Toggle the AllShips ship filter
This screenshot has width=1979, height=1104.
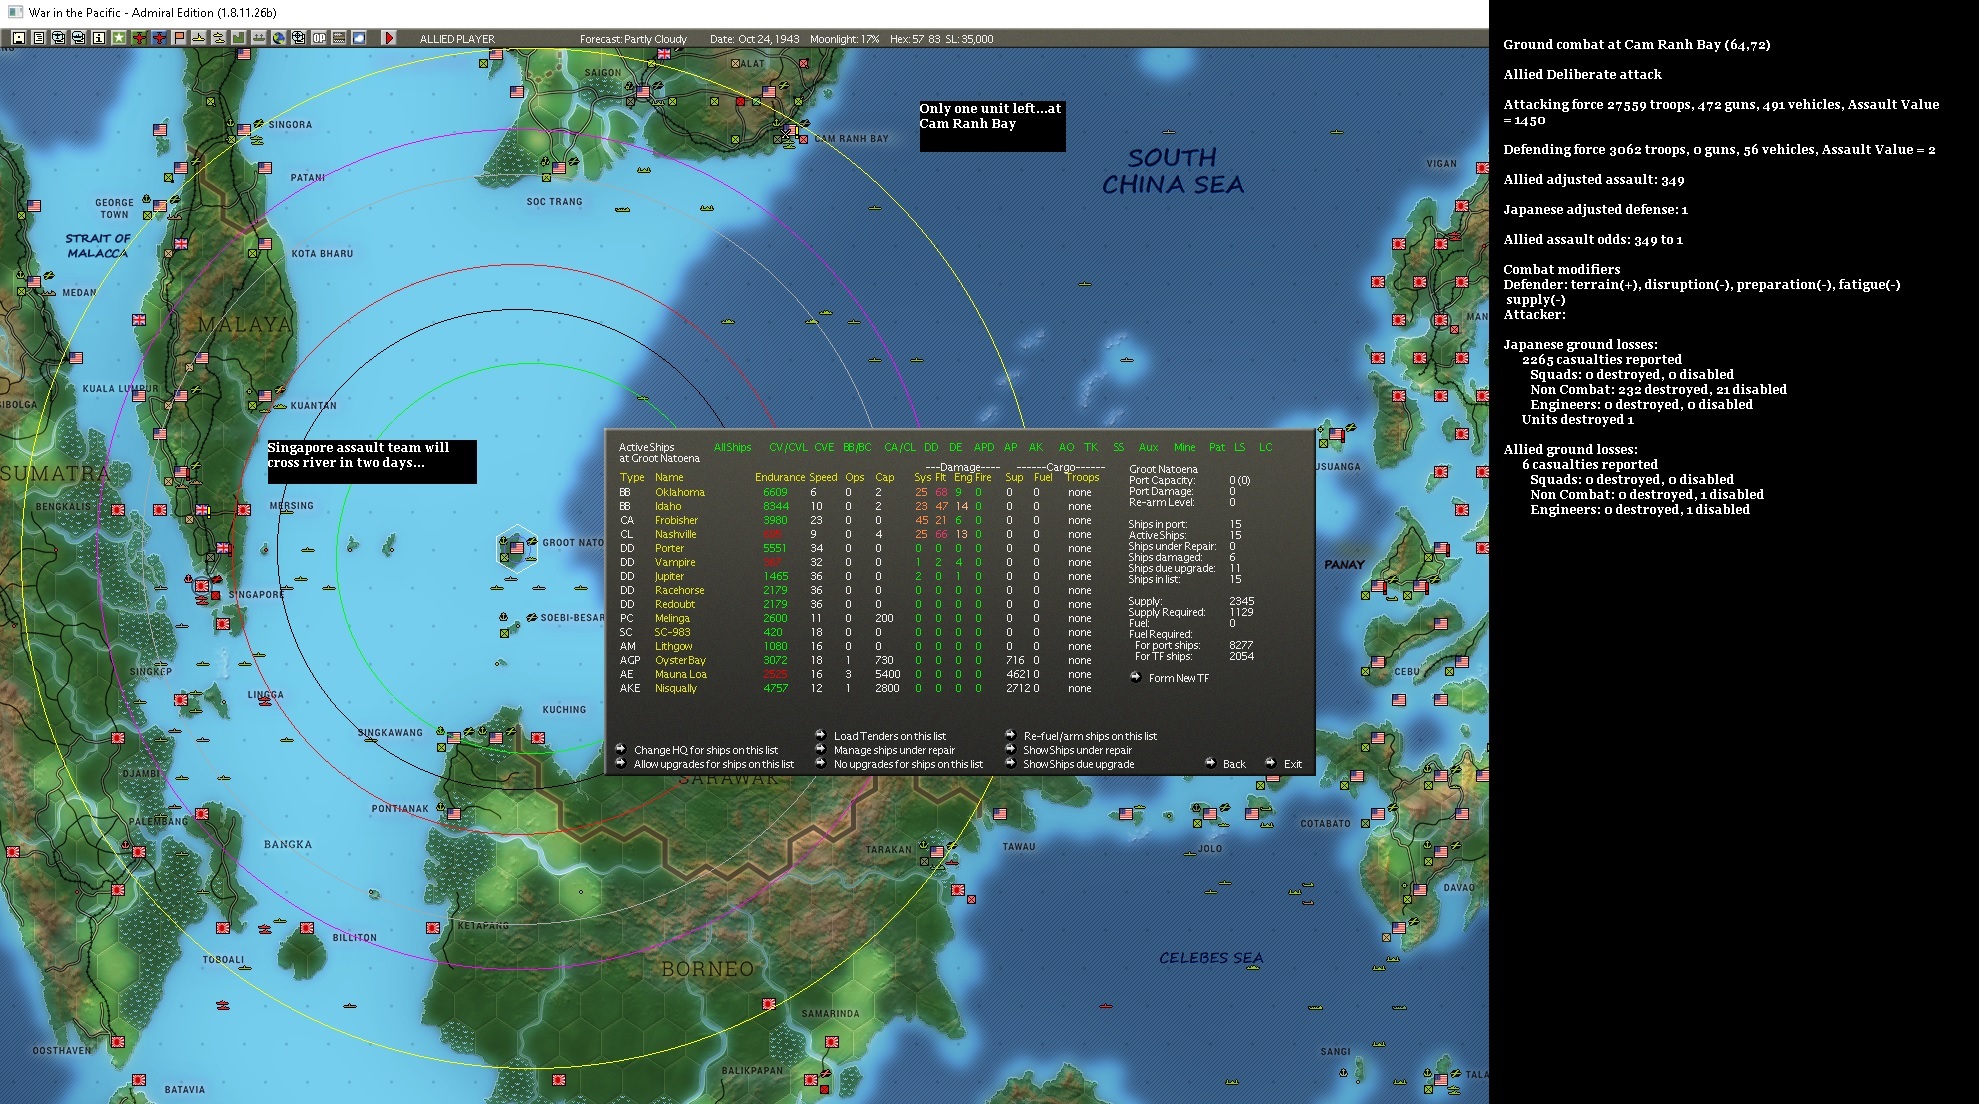pos(732,448)
